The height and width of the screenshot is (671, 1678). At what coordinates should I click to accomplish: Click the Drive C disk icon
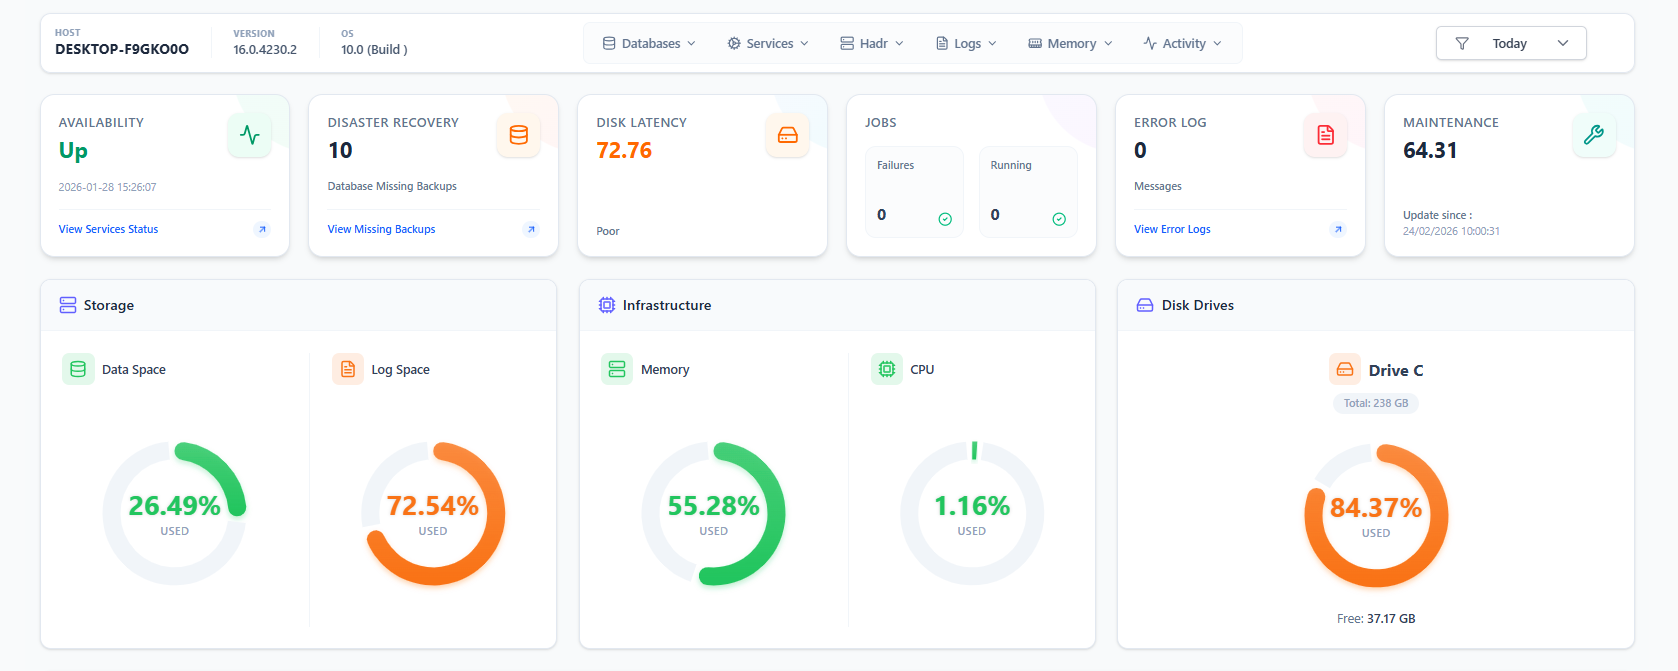pyautogui.click(x=1344, y=370)
